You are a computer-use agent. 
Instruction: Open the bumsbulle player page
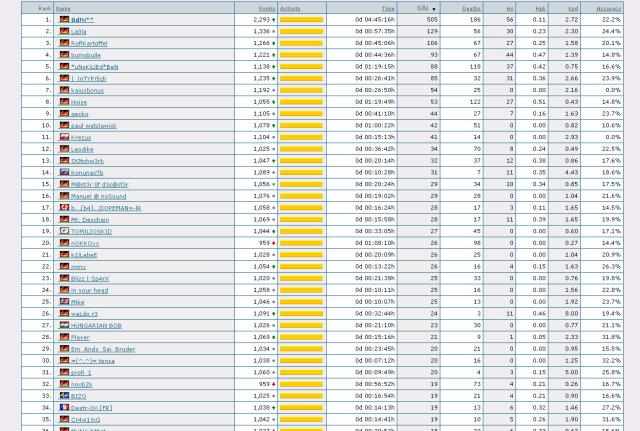(86, 55)
